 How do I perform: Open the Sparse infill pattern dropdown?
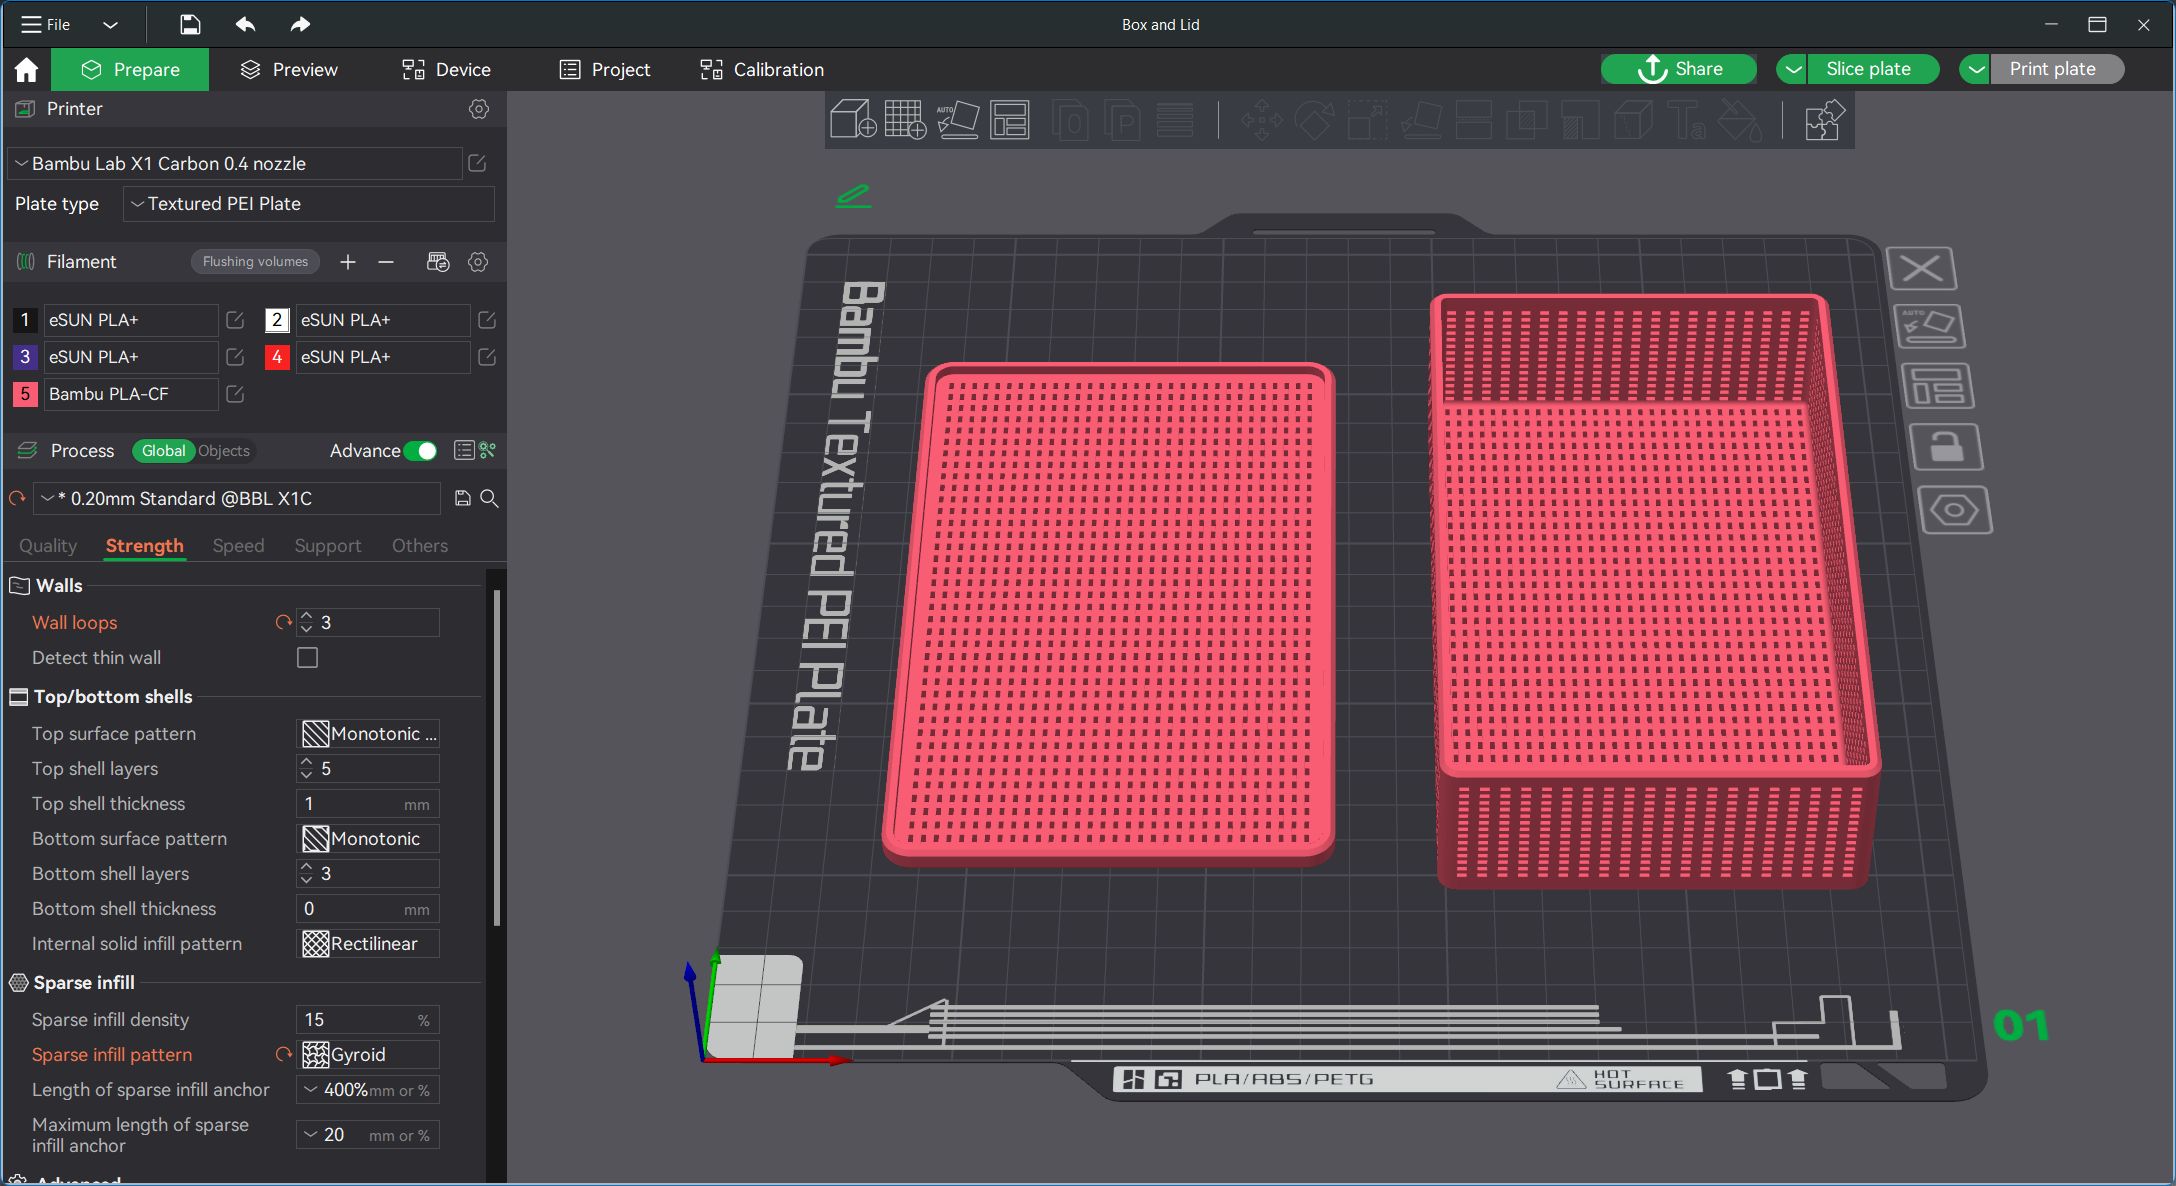369,1055
